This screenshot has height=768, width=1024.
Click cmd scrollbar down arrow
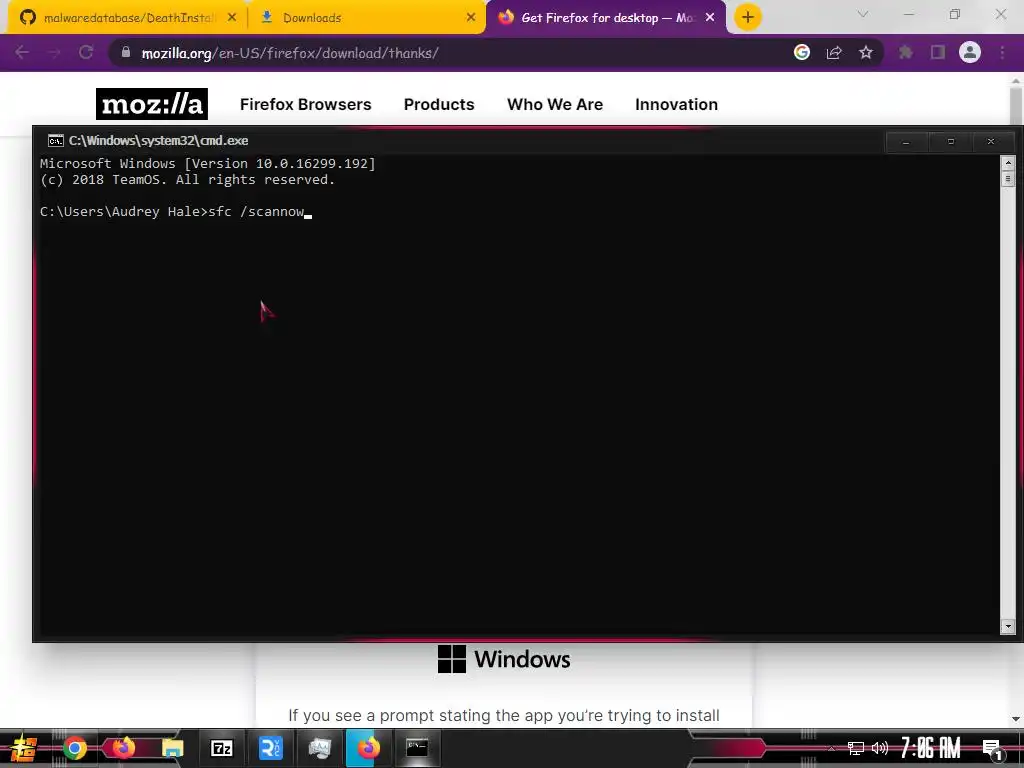coord(1008,626)
